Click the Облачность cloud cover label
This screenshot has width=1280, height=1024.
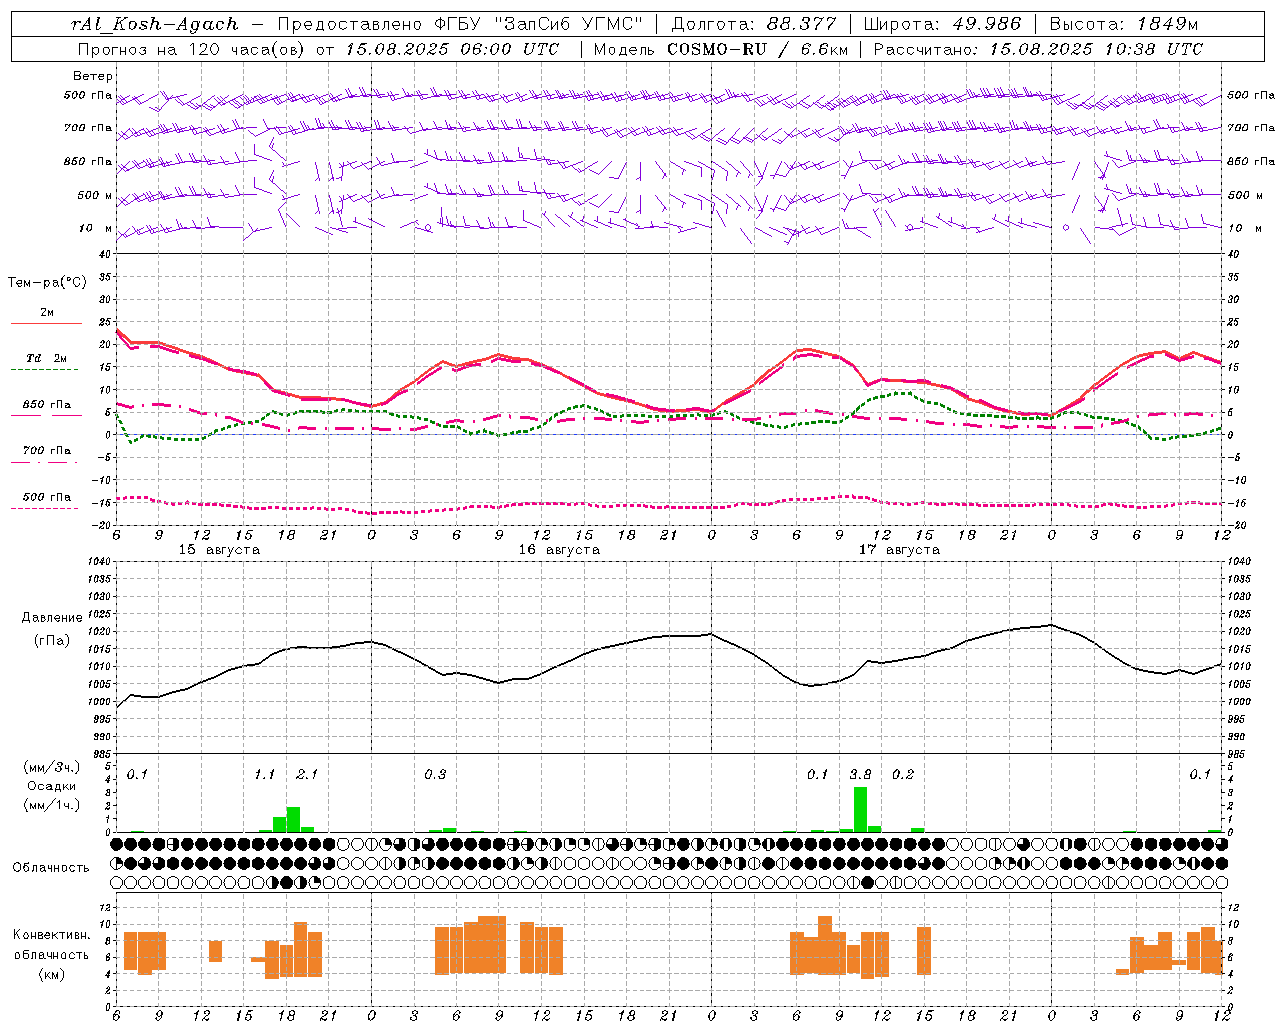pyautogui.click(x=52, y=868)
